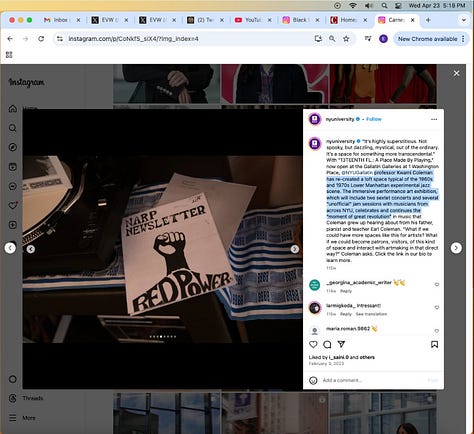This screenshot has width=474, height=434.
Task: Open the post's three-dot options menu
Action: 434,119
